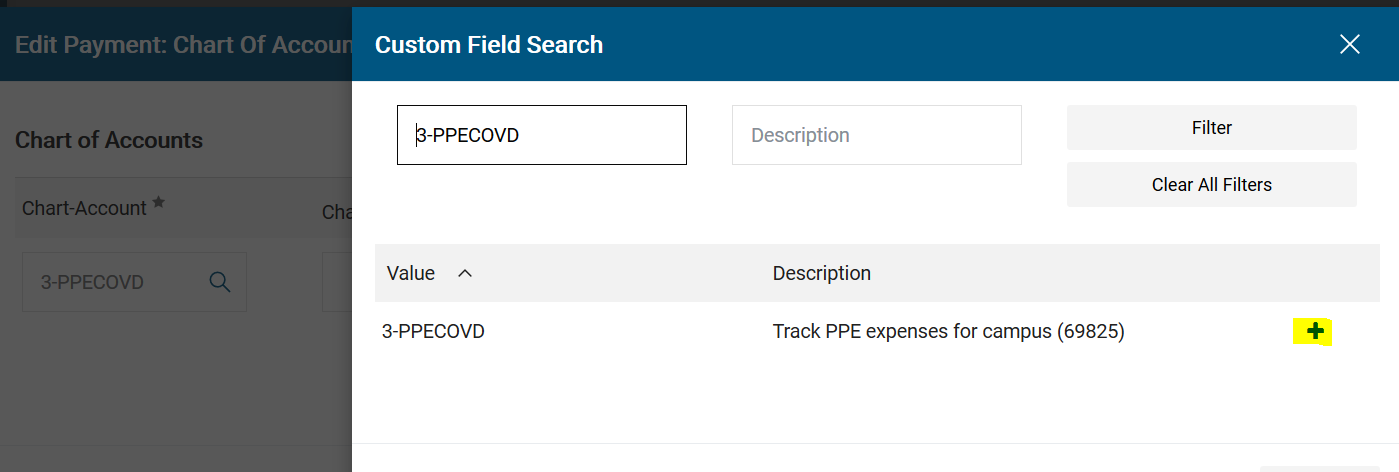Click the Chart-Account field label
The height and width of the screenshot is (472, 1399).
(84, 208)
